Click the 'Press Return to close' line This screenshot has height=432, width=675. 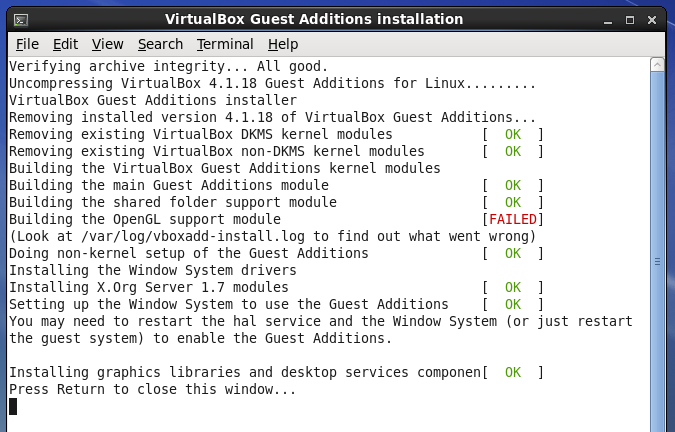[x=153, y=389]
